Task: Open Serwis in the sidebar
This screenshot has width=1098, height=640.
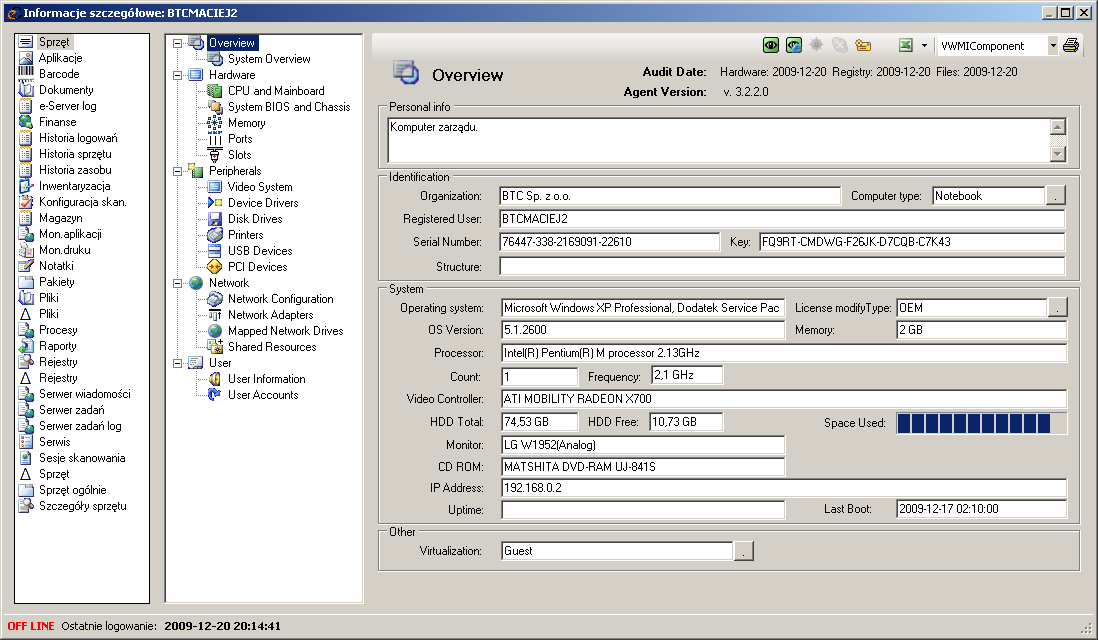Action: point(55,443)
